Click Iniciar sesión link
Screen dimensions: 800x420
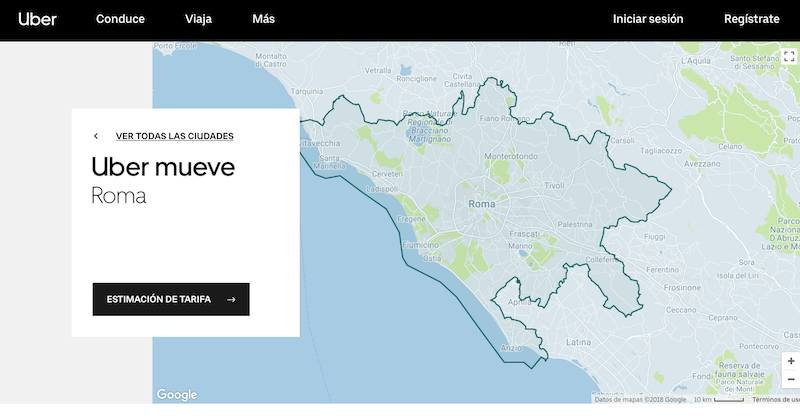click(648, 19)
